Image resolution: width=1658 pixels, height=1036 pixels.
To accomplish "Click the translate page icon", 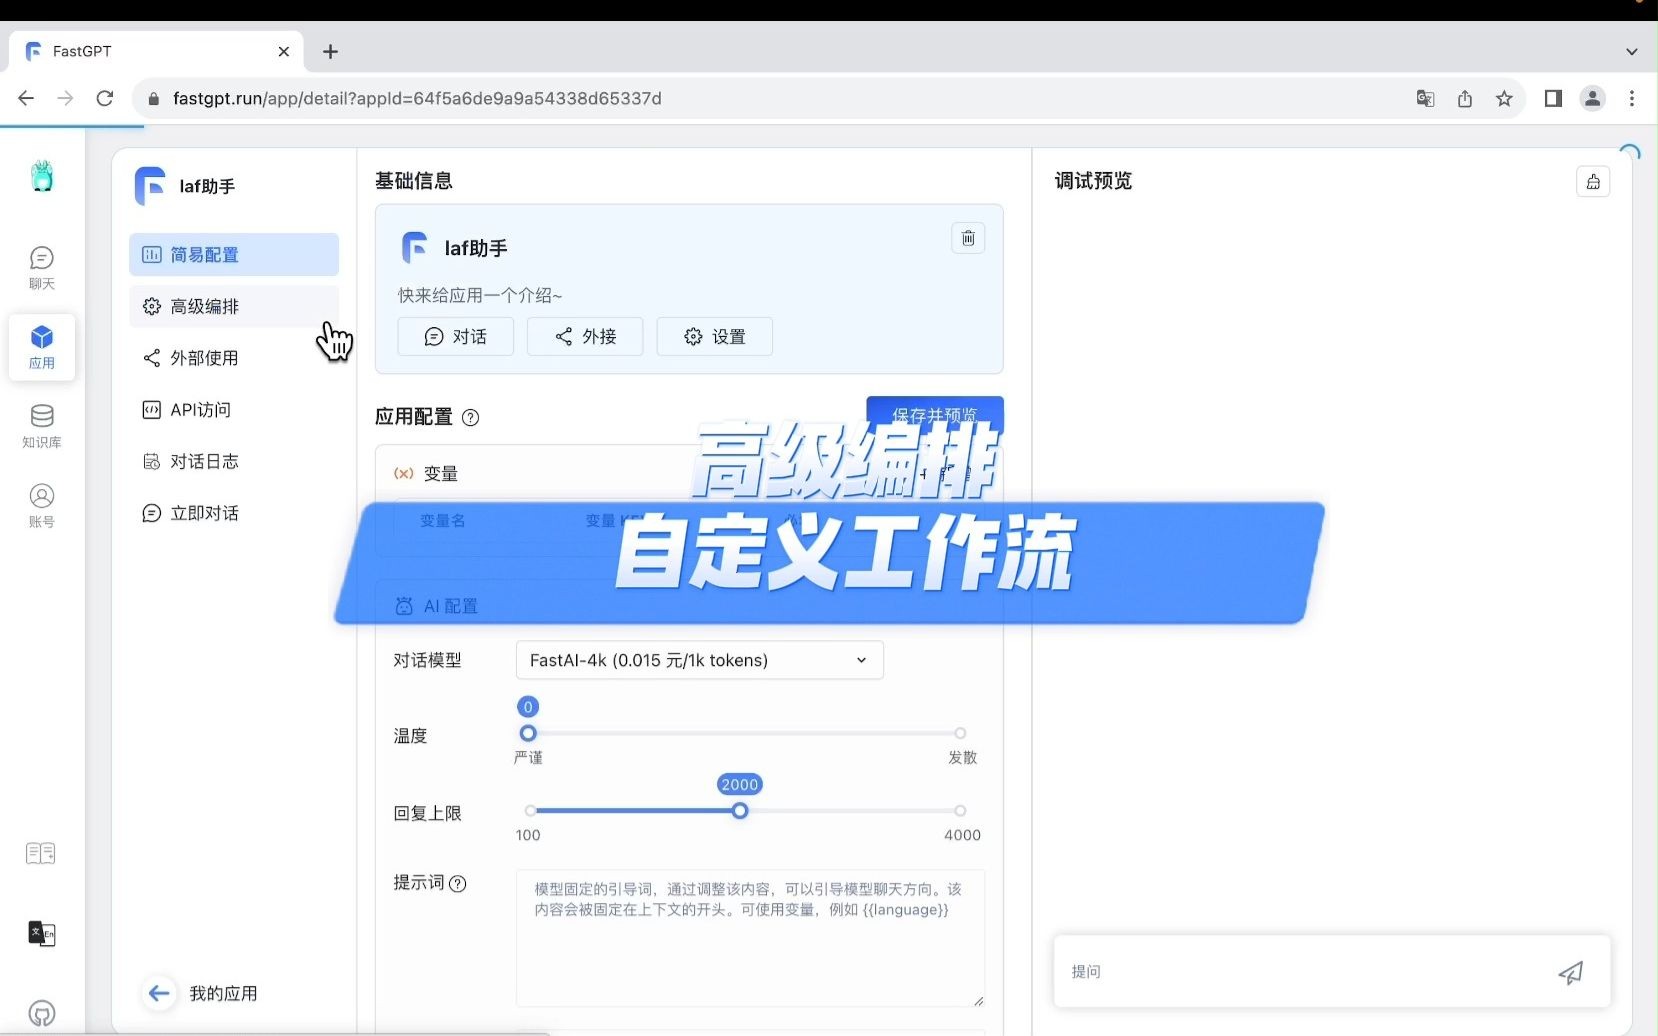I will [1425, 98].
